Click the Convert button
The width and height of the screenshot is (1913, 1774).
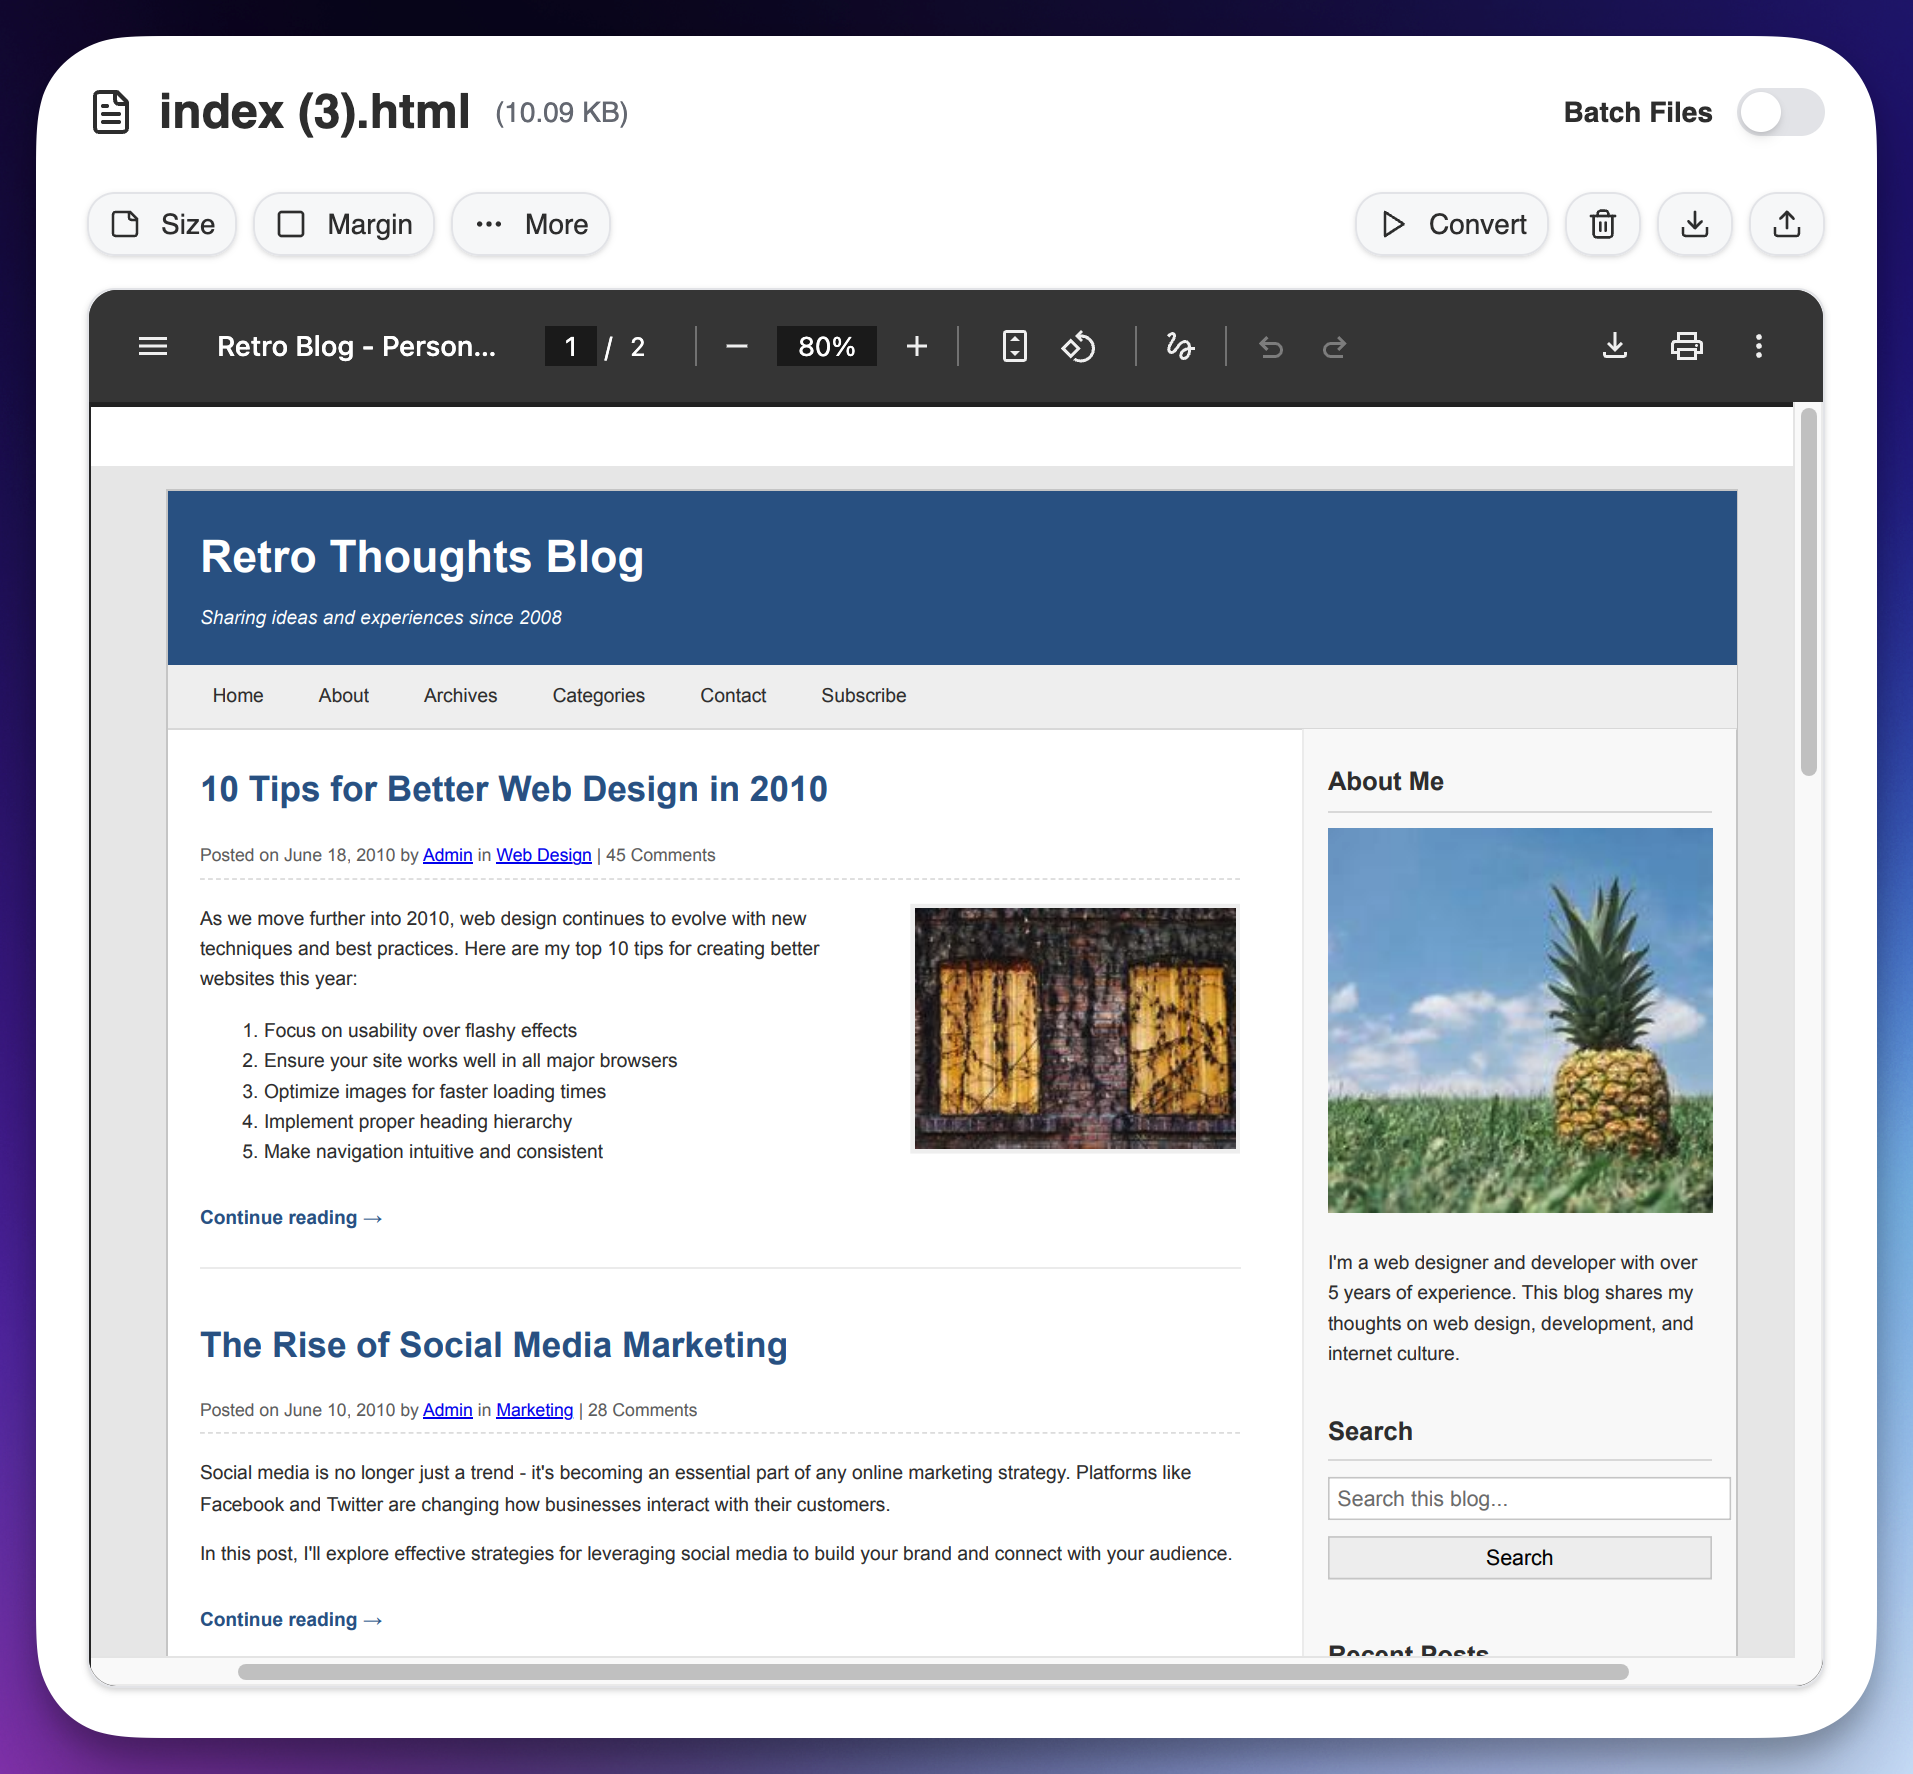coord(1452,224)
